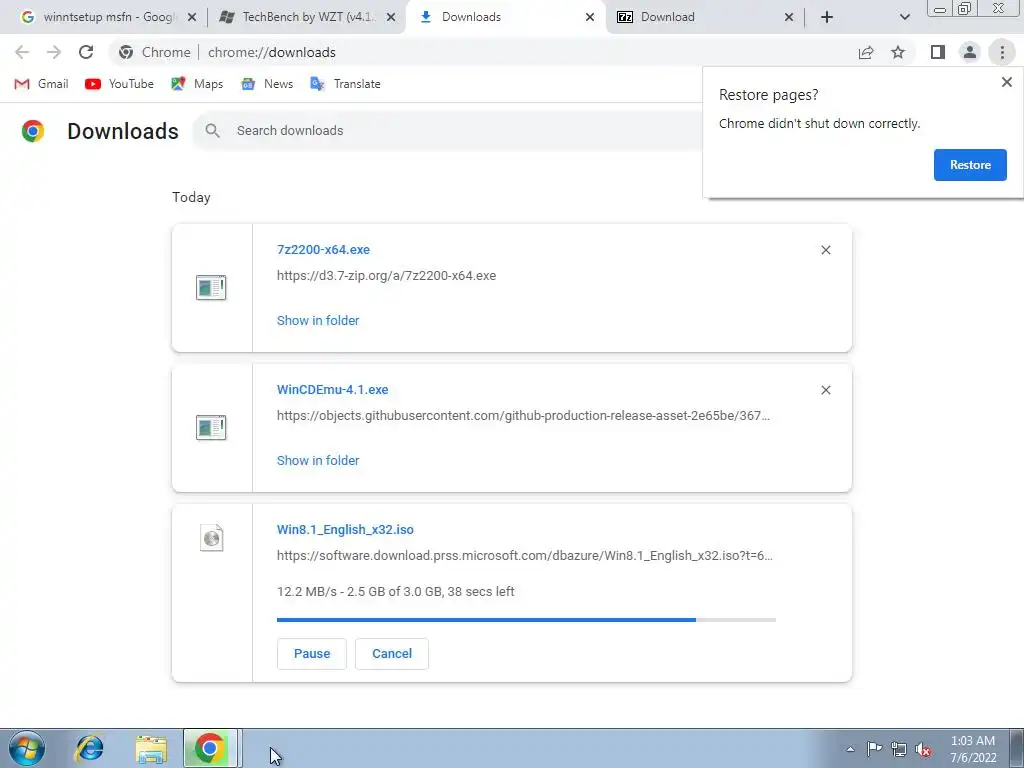Click the browser forward arrow
Screen dimensions: 1024x768
[x=54, y=52]
